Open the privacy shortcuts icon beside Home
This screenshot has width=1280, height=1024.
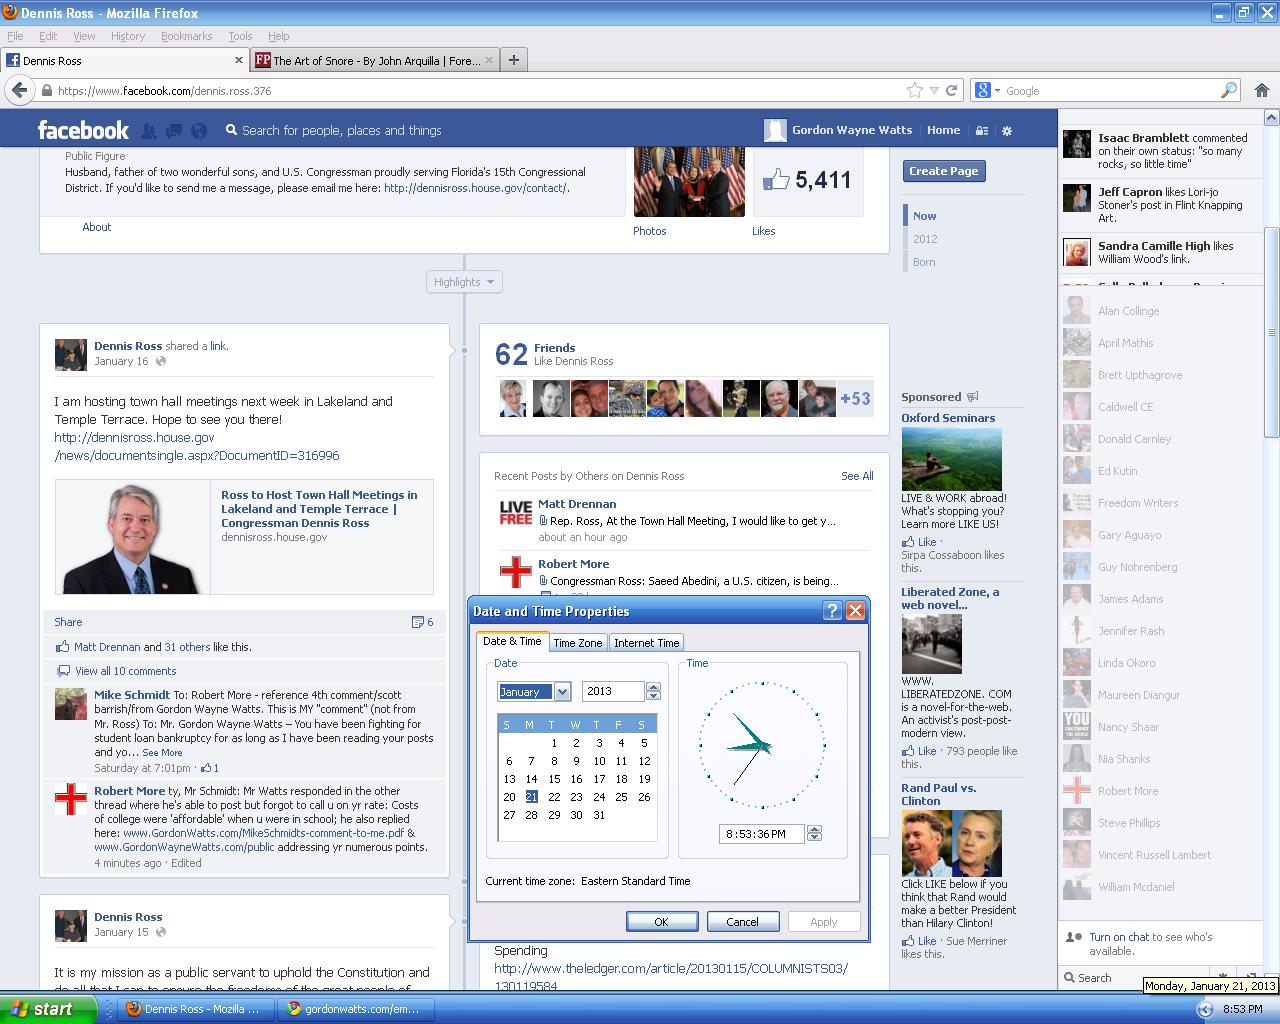[x=982, y=130]
